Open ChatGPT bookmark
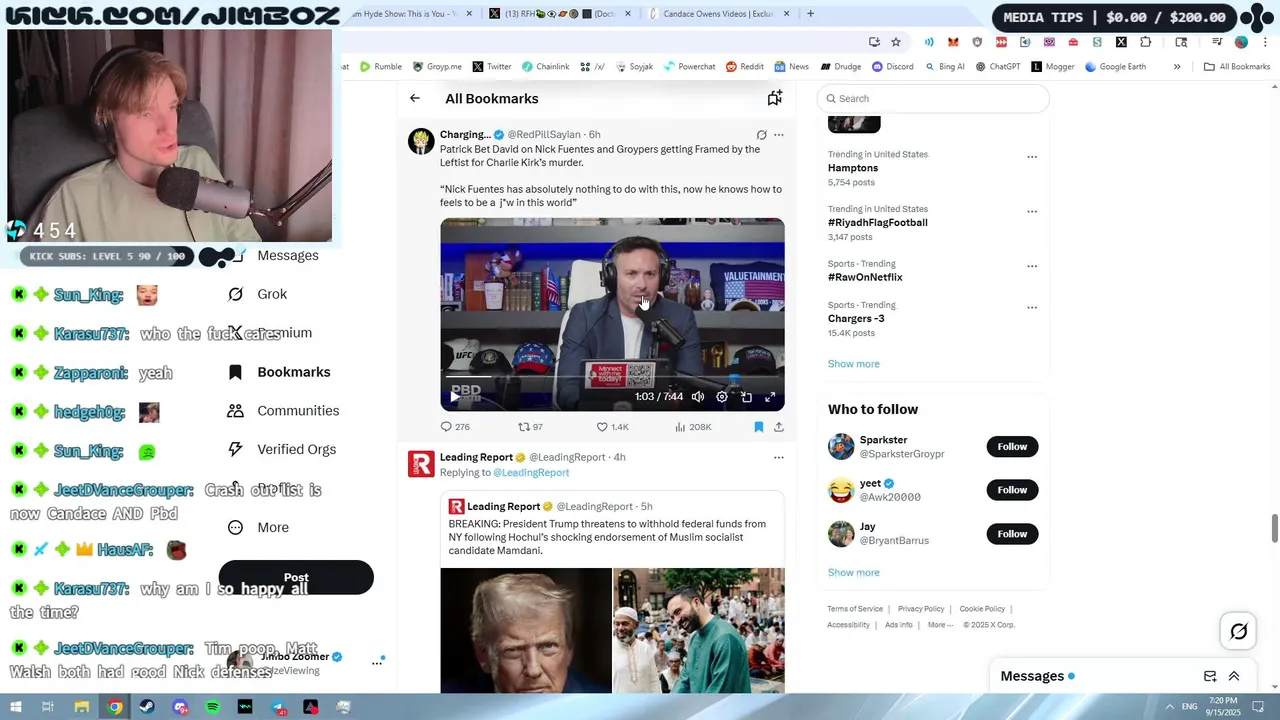Screen dimensions: 1280x720 pyautogui.click(x=997, y=67)
